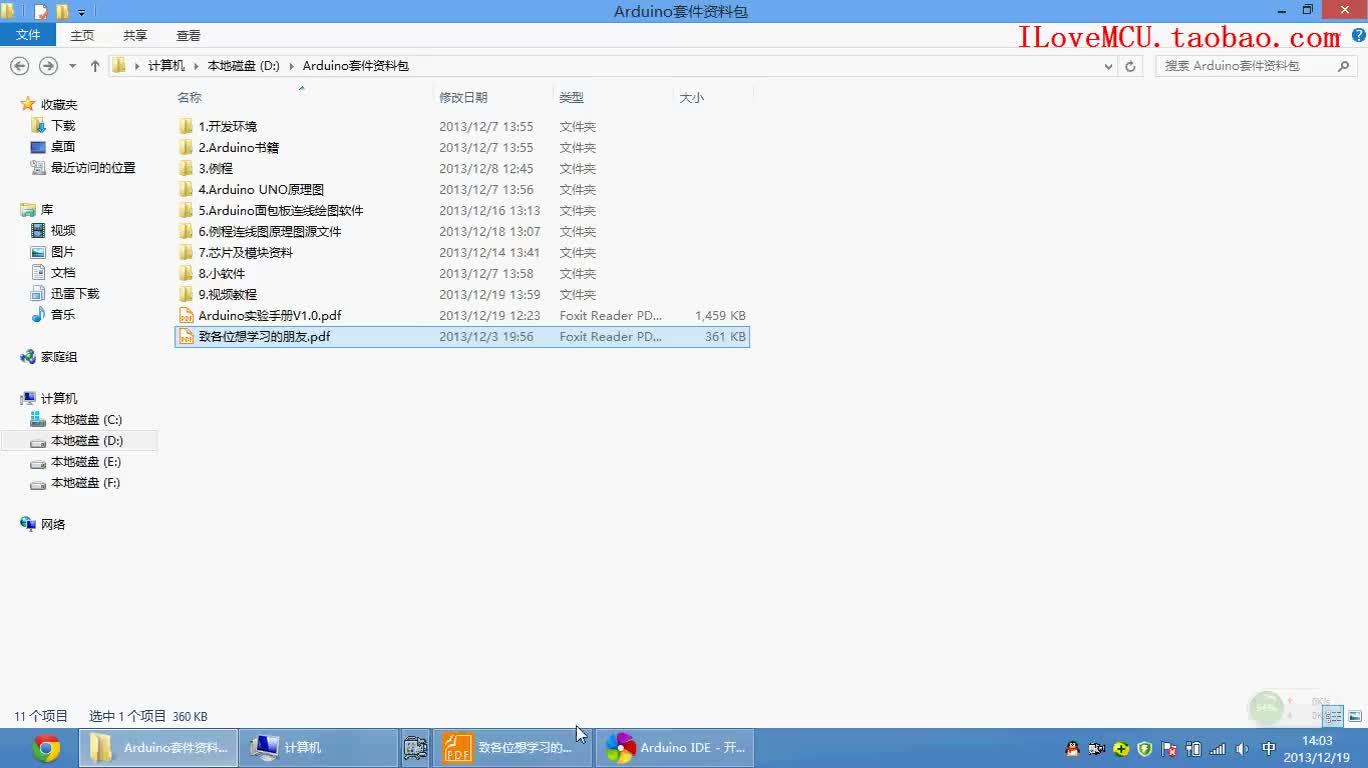Open the 迅雷下载 library
Viewport: 1368px width, 768px height.
tap(75, 293)
